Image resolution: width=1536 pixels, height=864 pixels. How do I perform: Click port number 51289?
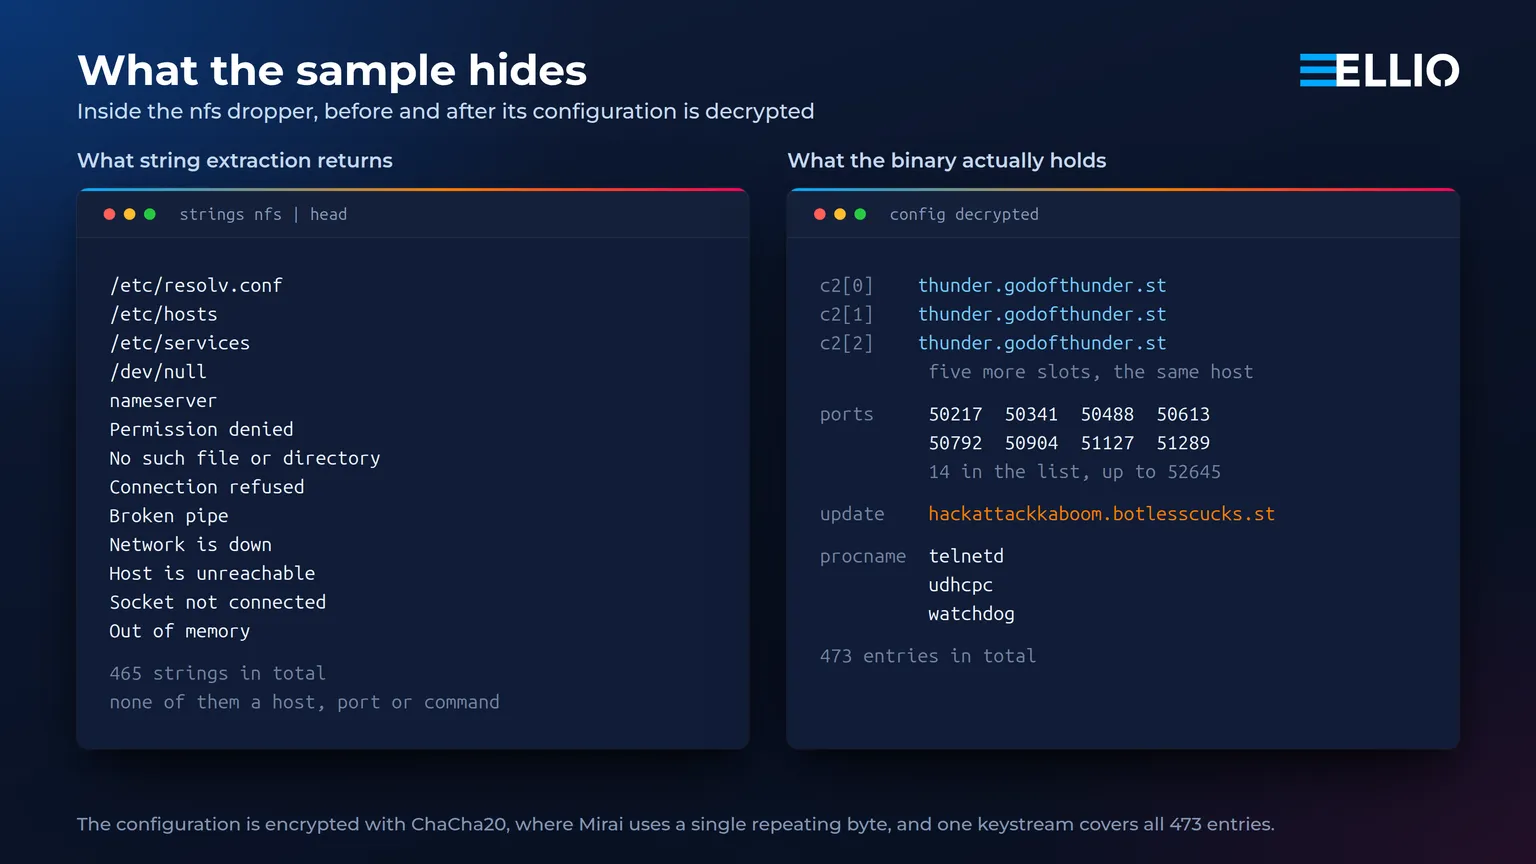(x=1183, y=443)
